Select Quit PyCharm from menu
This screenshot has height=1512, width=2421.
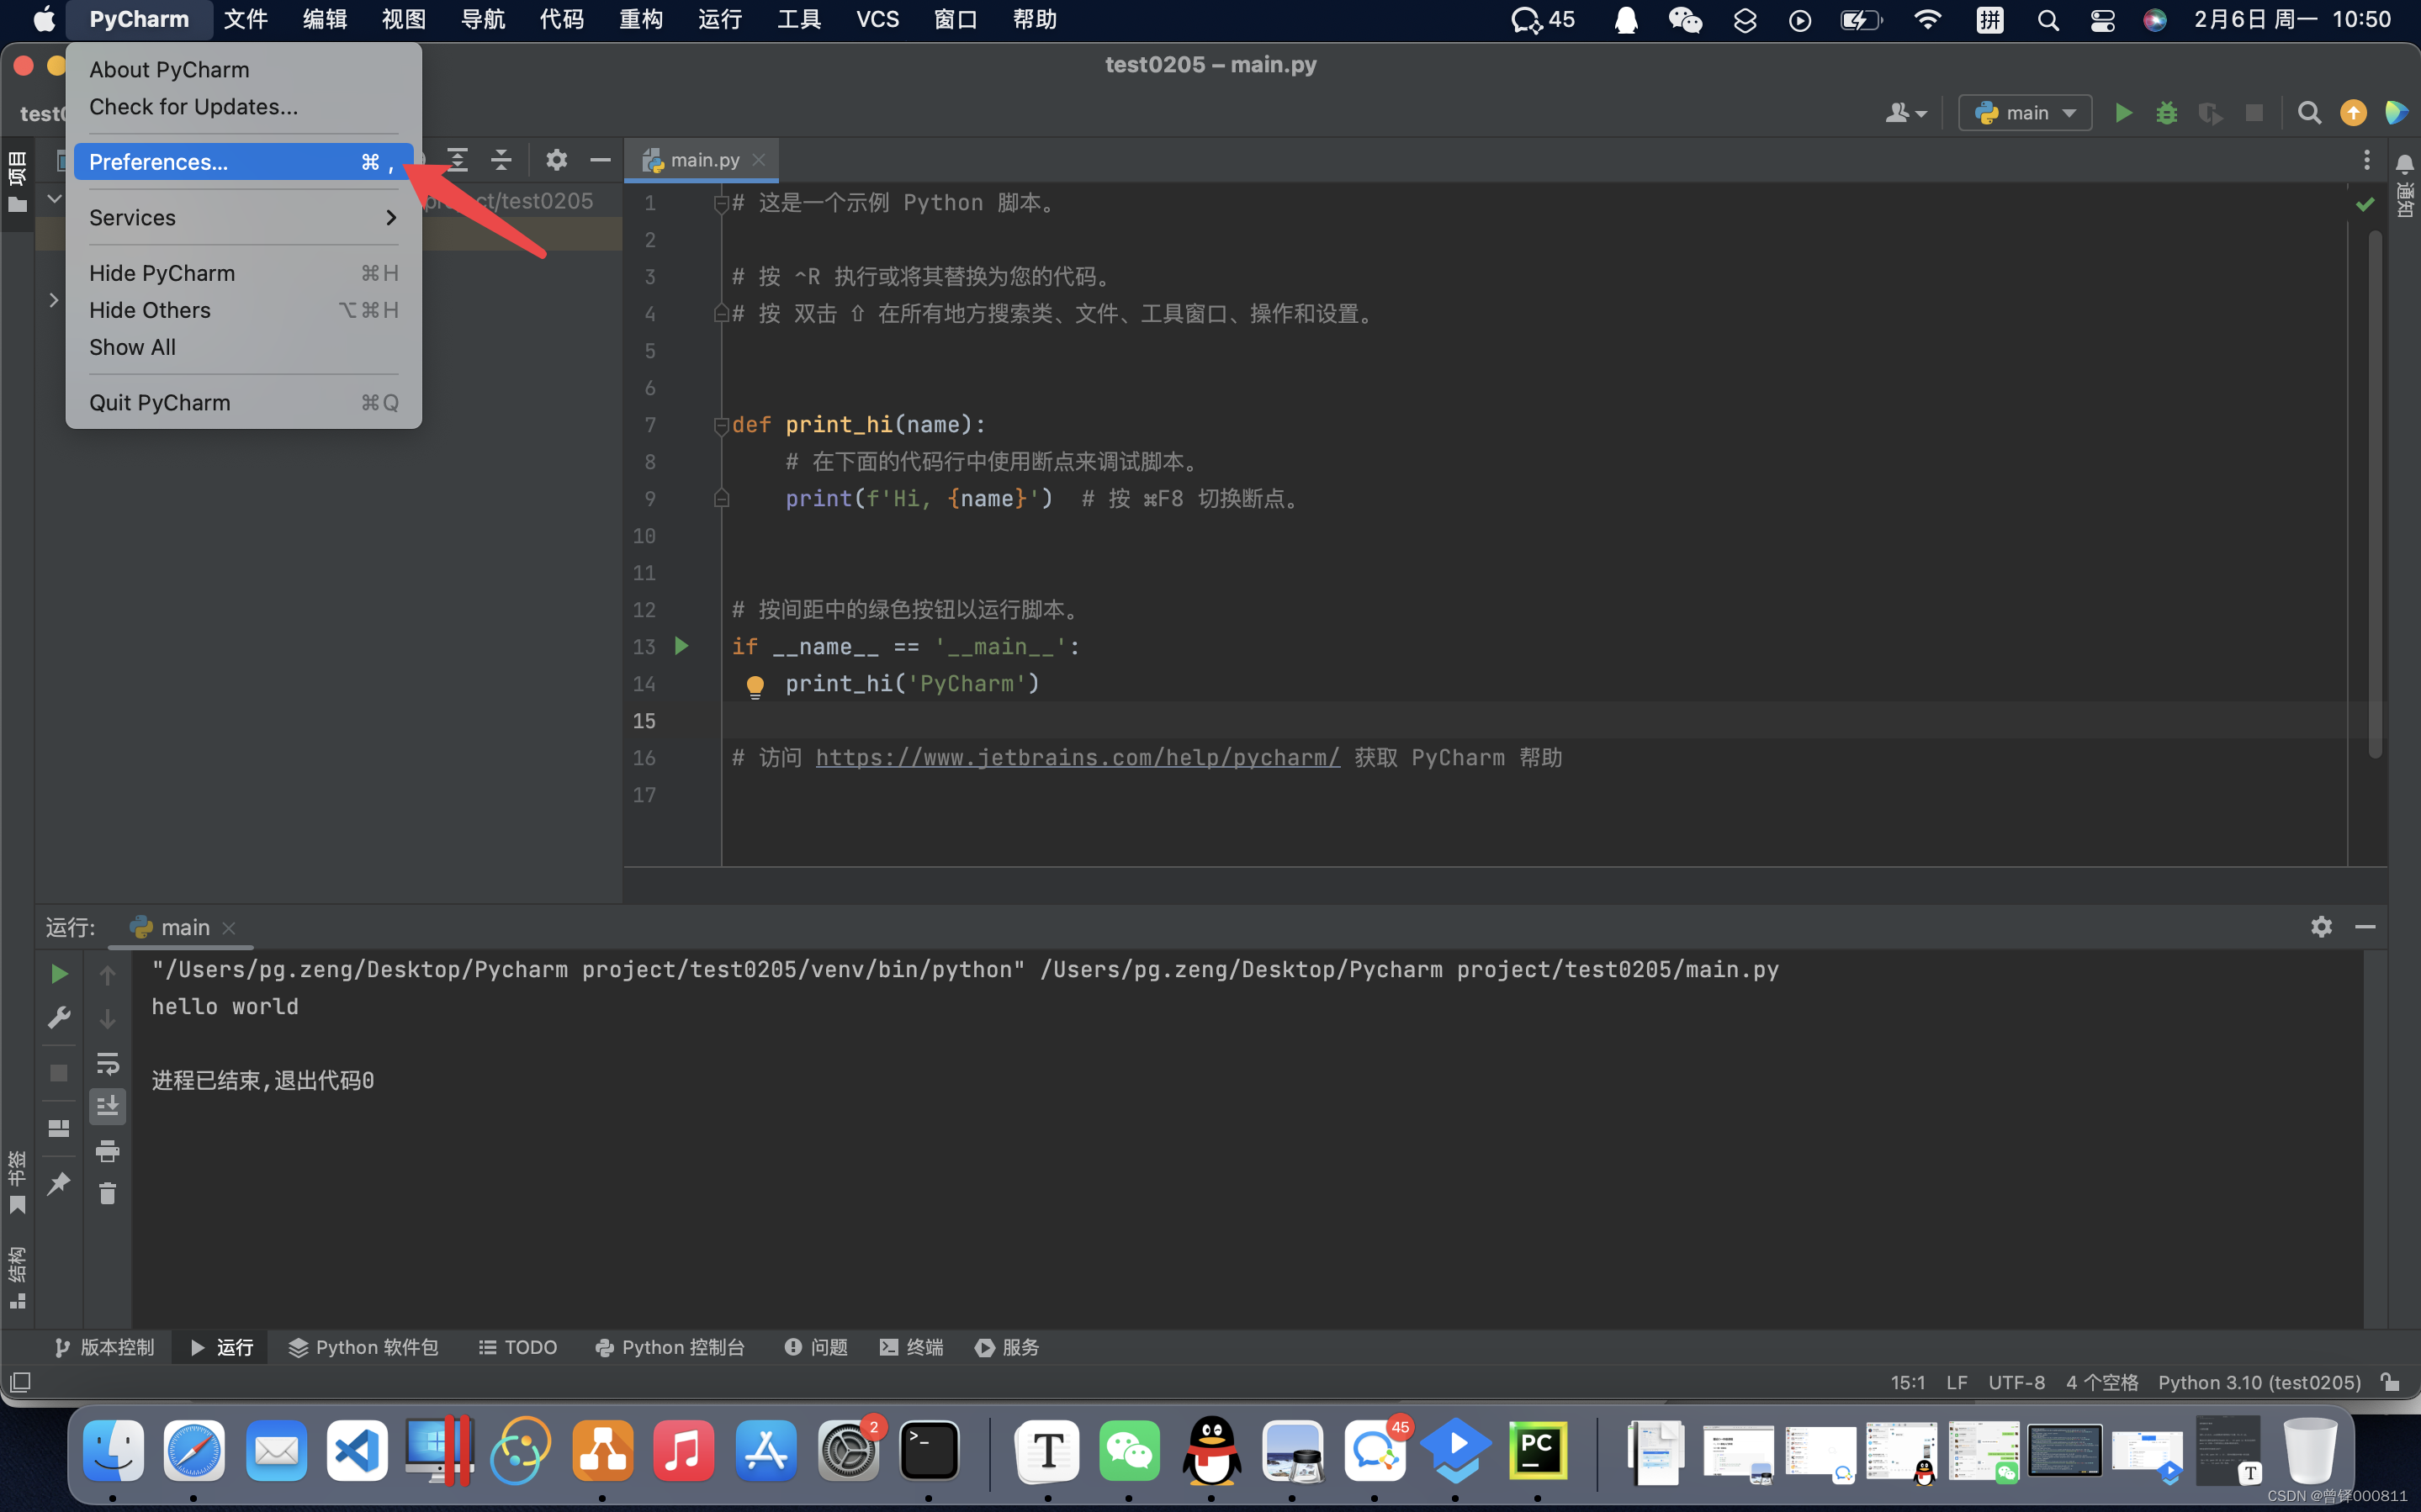coord(158,402)
